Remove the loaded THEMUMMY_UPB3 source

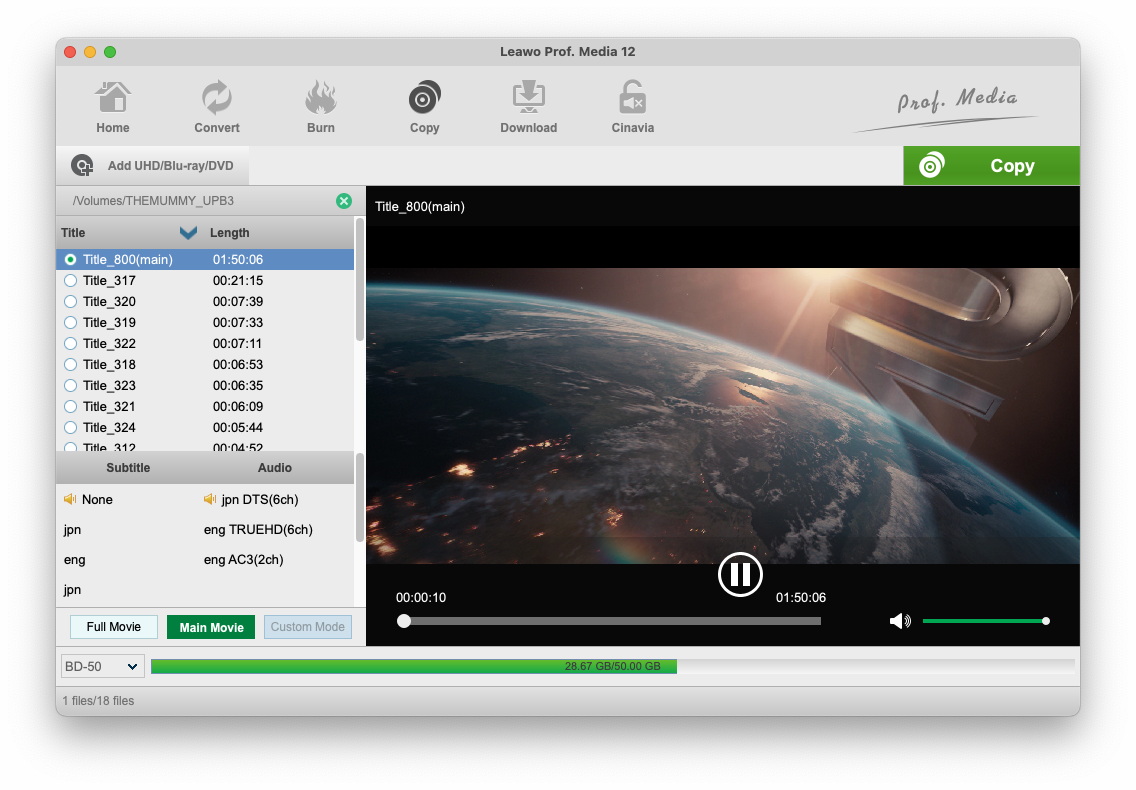point(344,201)
